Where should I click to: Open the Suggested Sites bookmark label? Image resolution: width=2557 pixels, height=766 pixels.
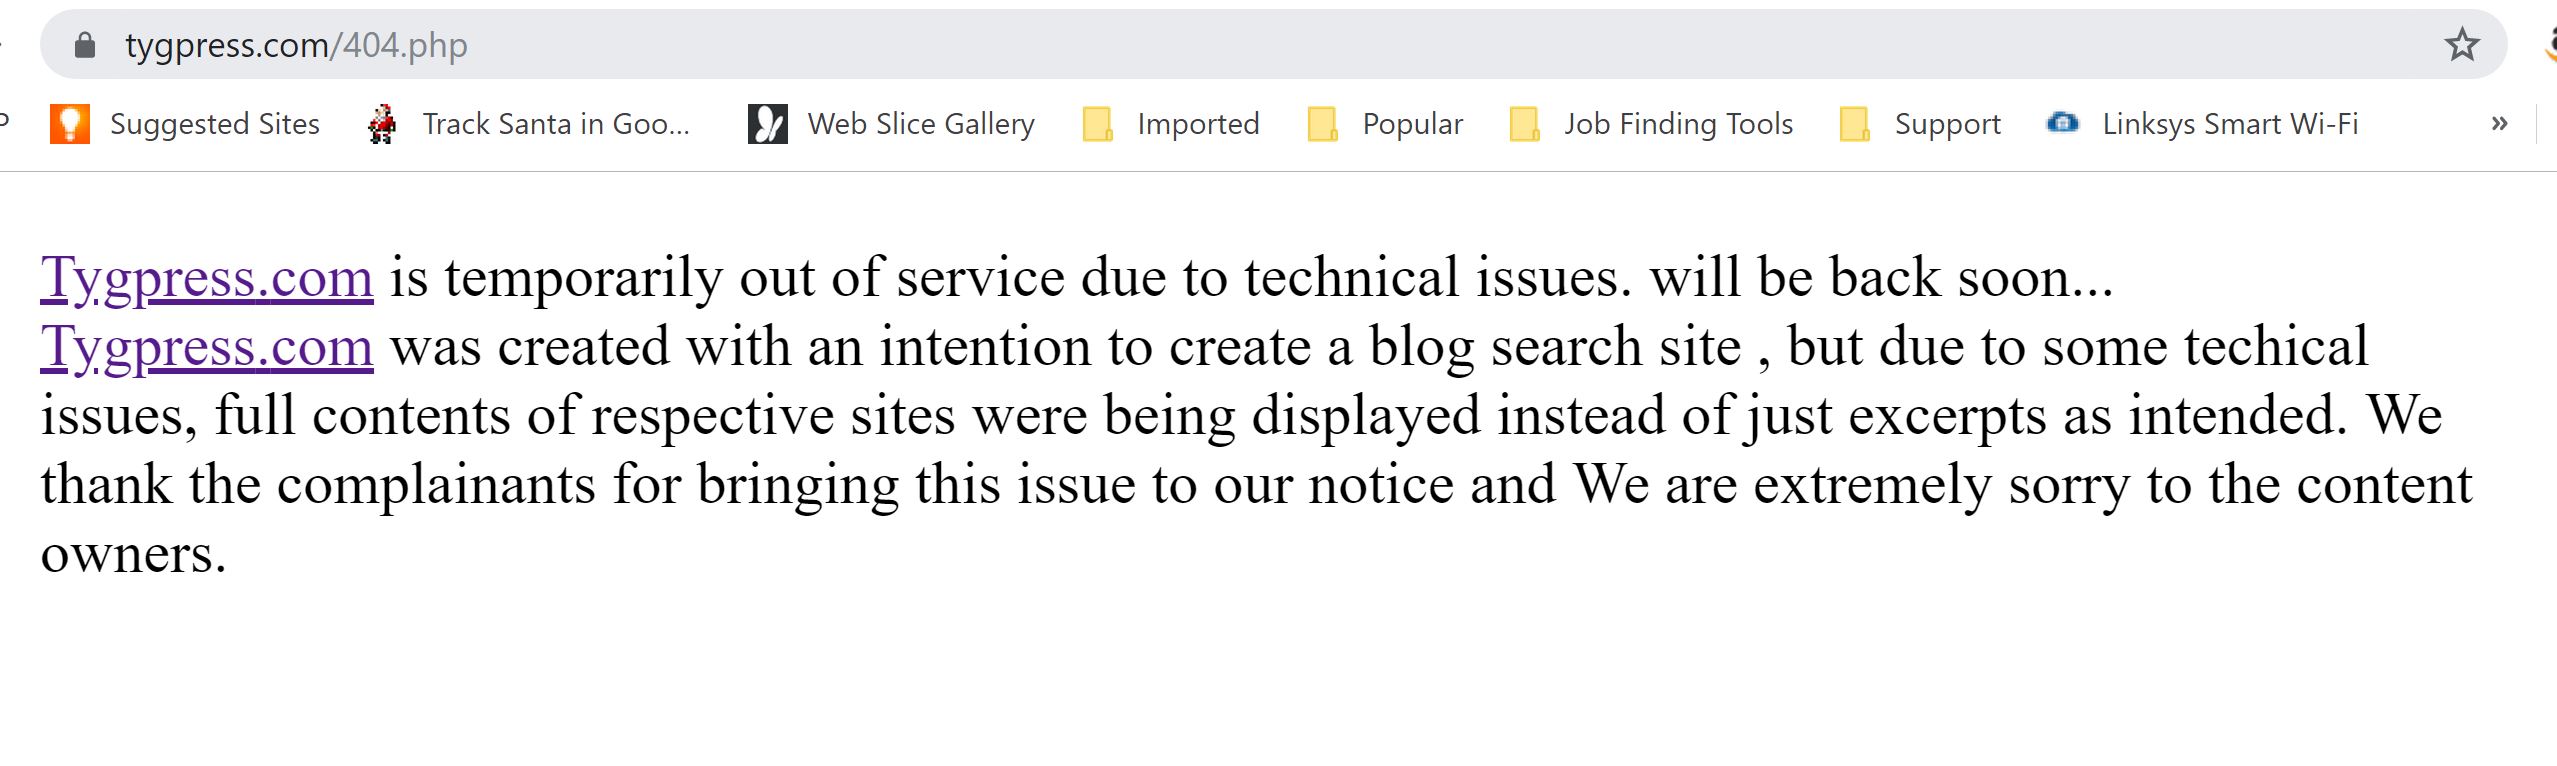pos(214,124)
